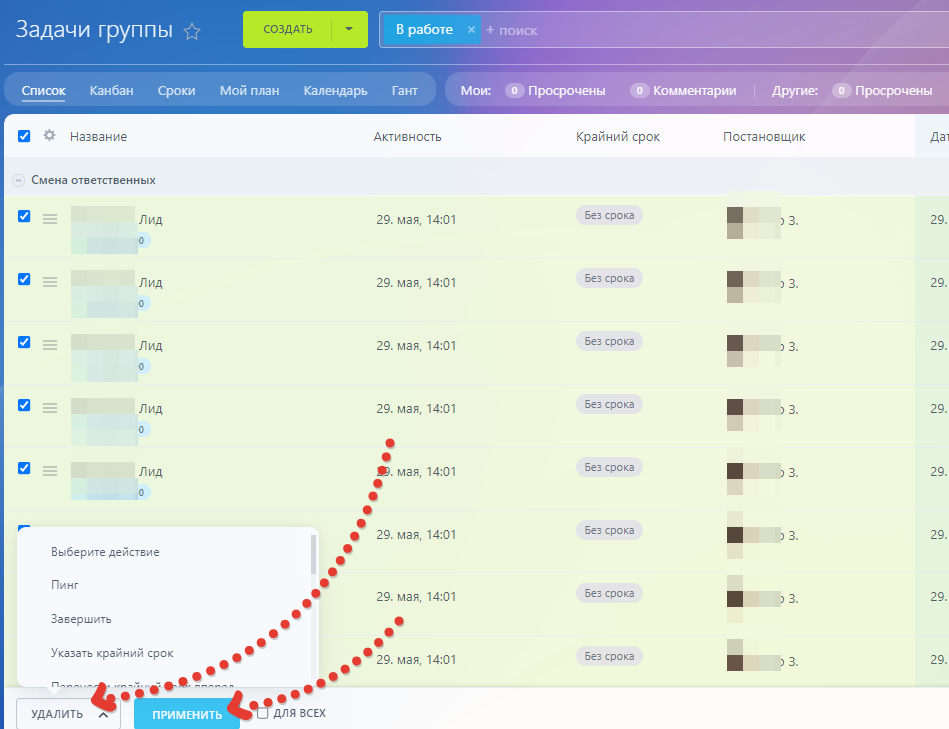Viewport: 949px width, 729px height.
Task: Uncheck the second task row checkbox
Action: pos(24,279)
